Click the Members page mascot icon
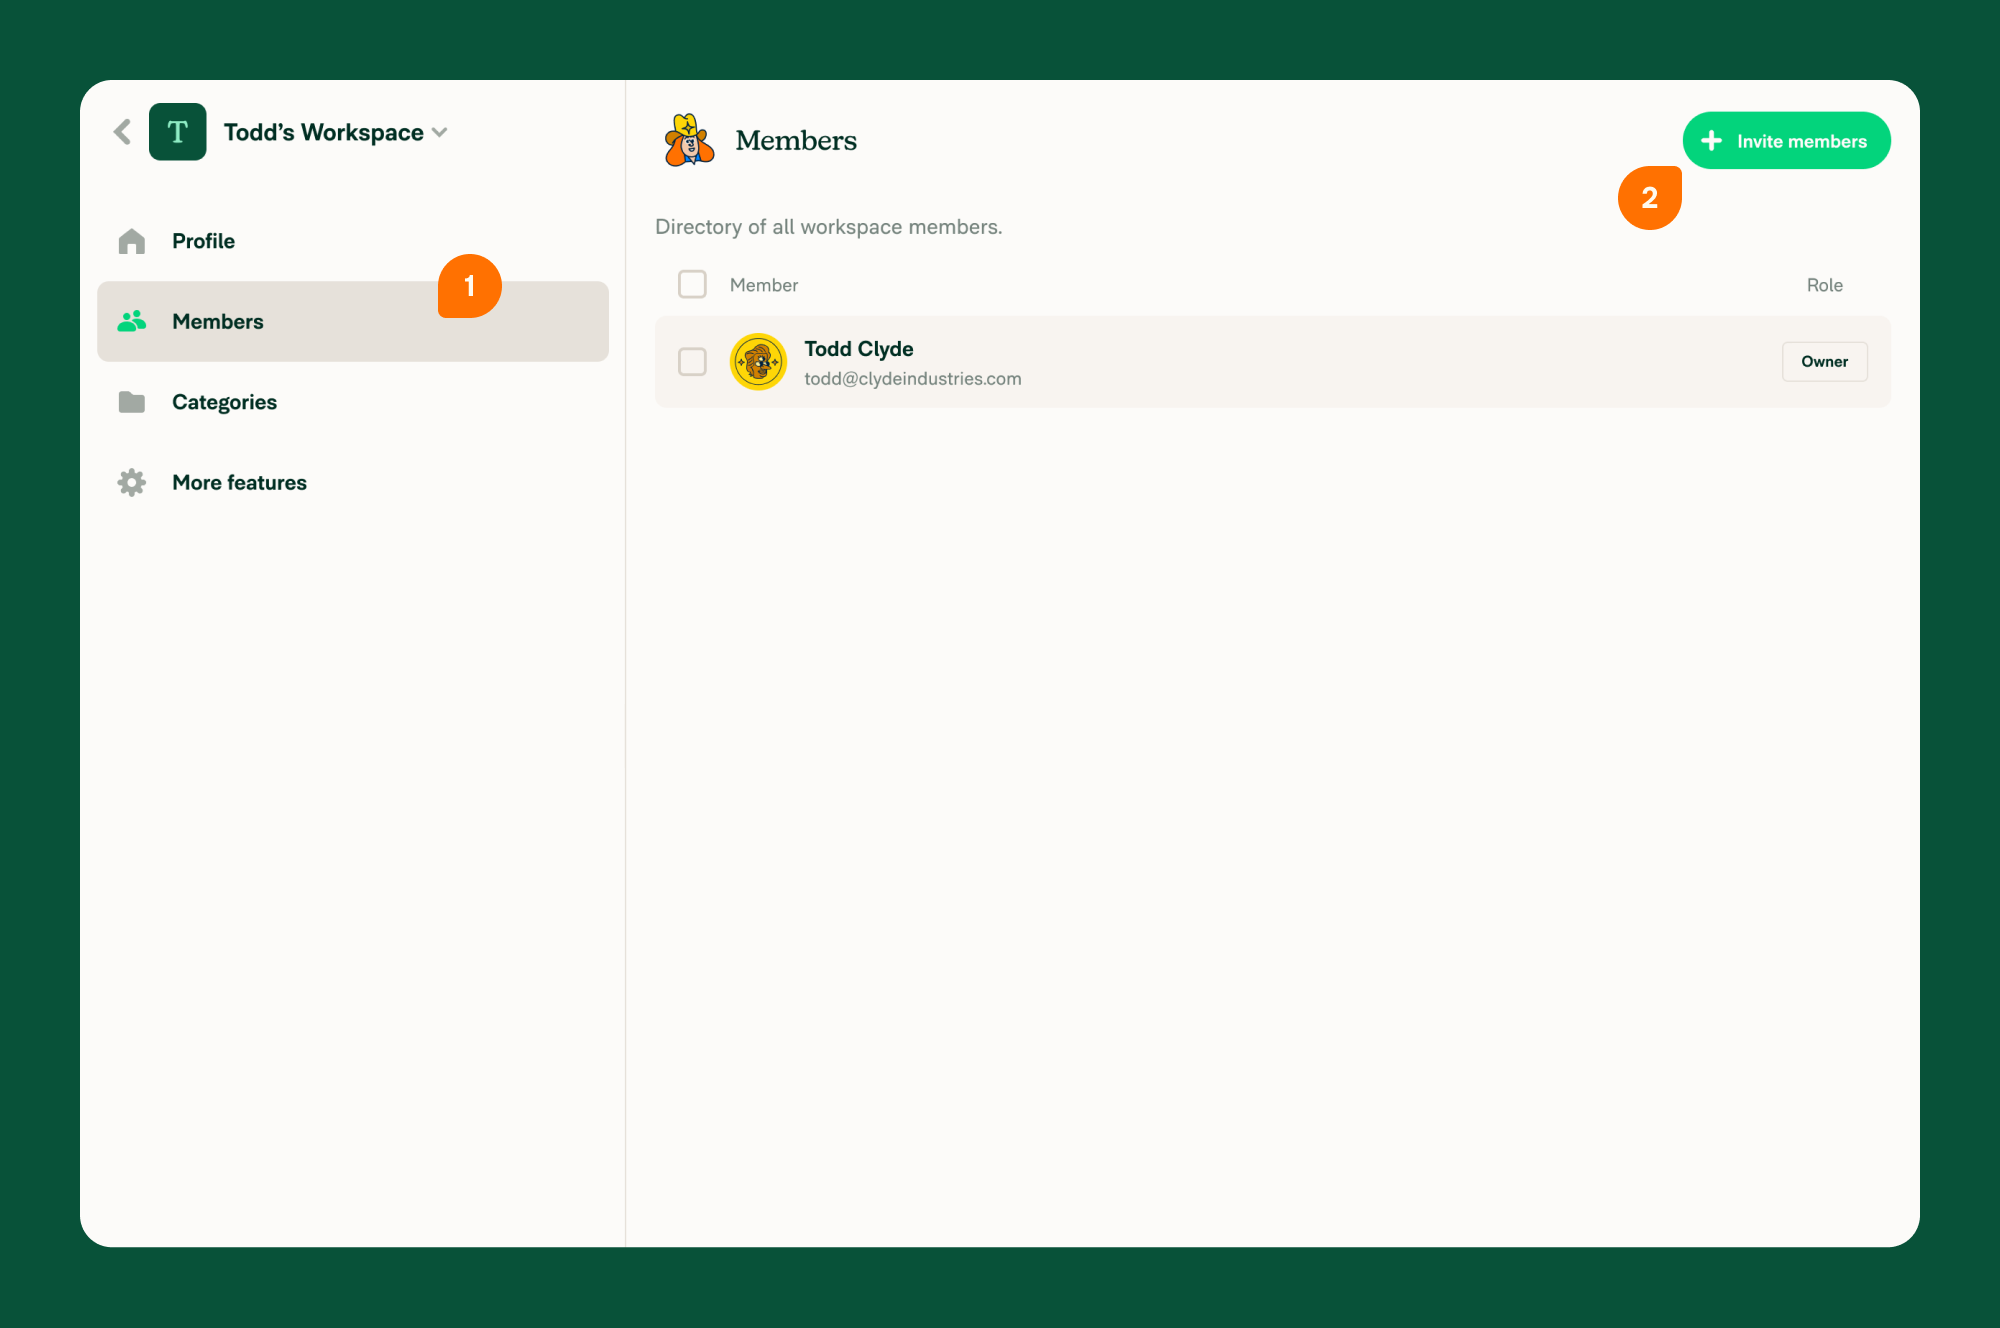 [687, 141]
